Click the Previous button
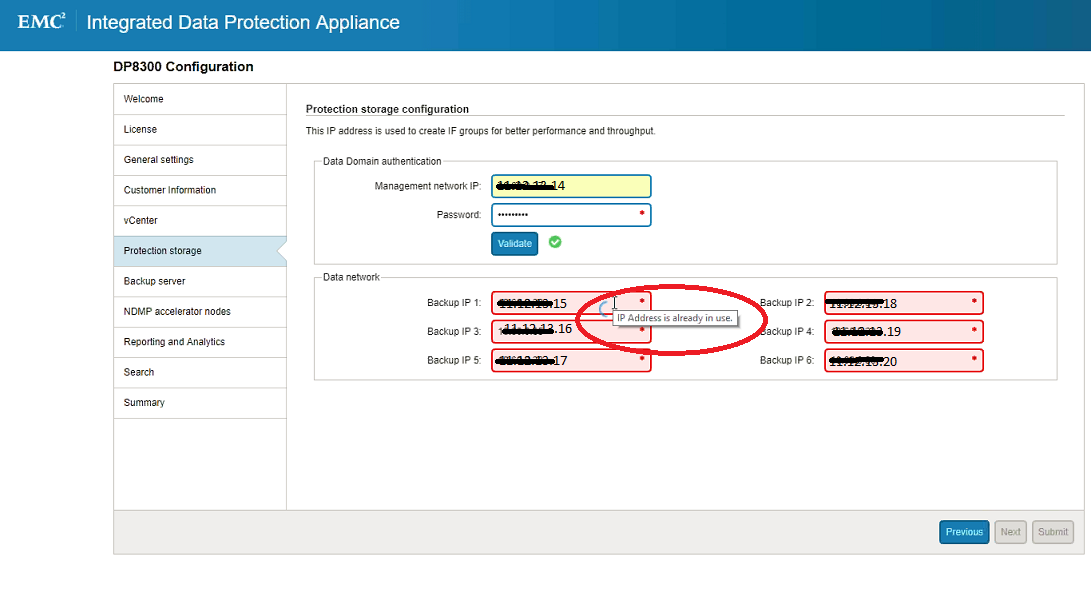The width and height of the screenshot is (1091, 596). 963,532
